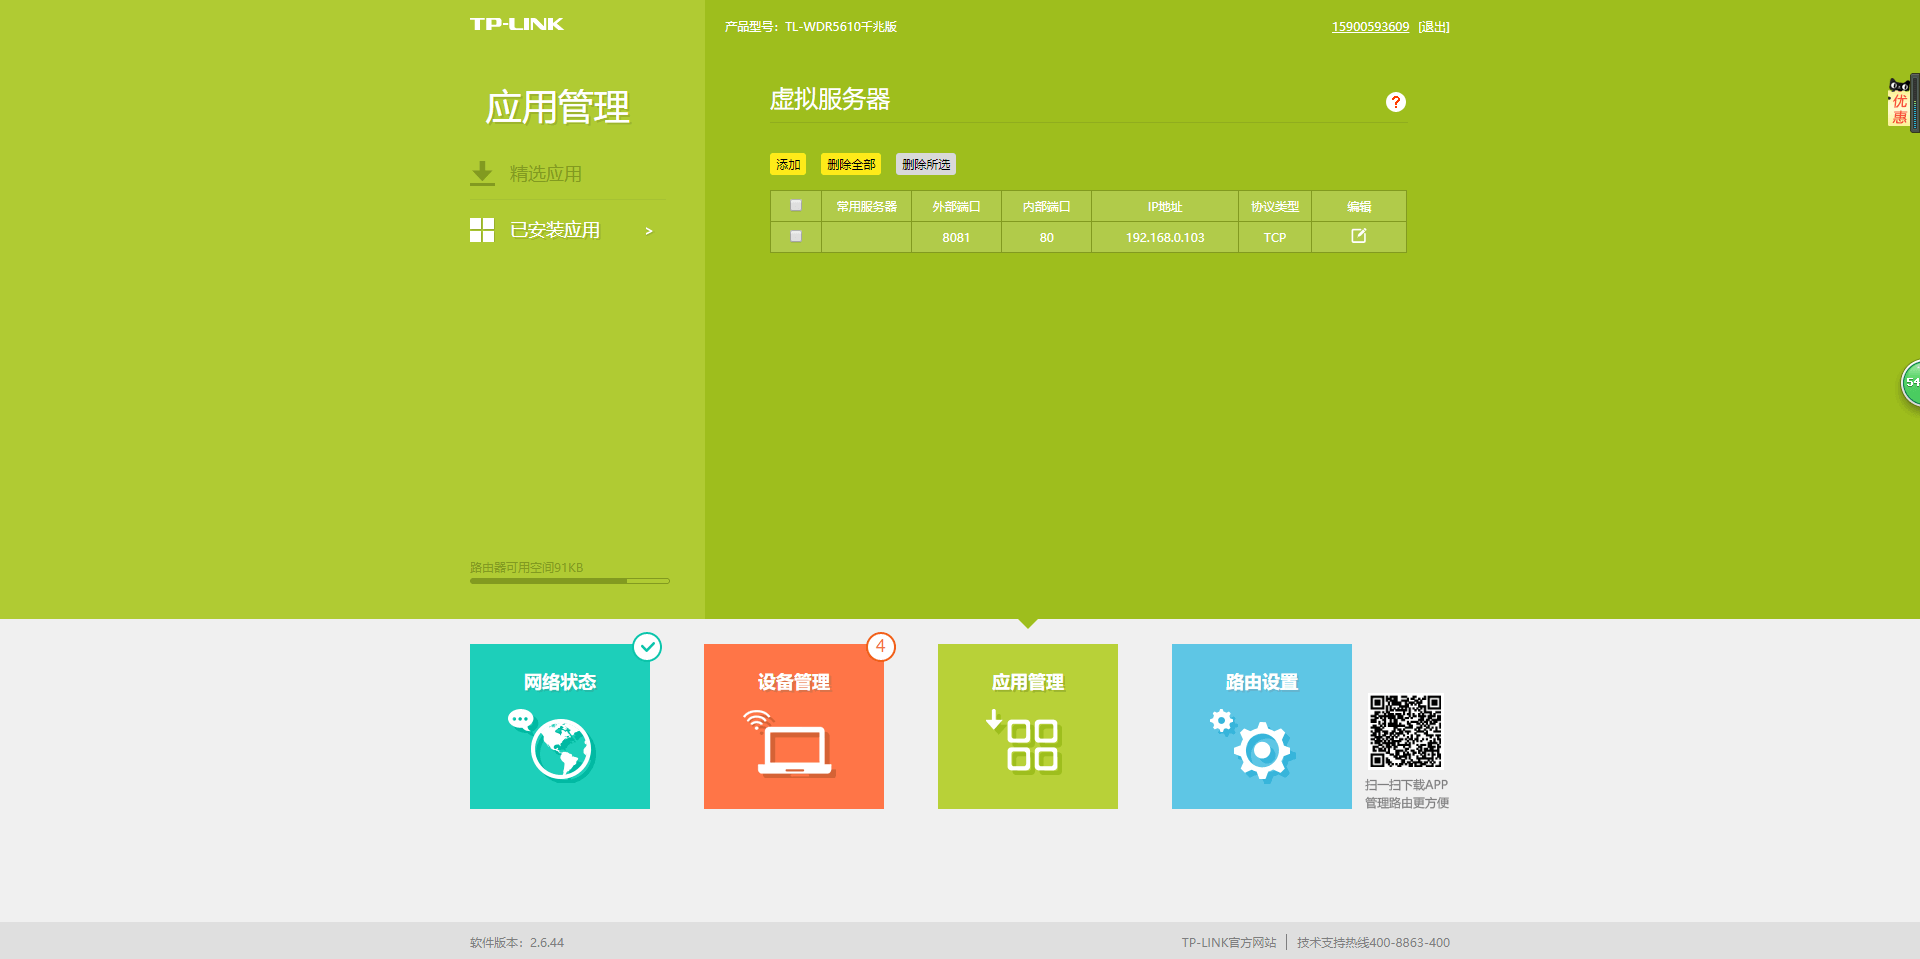
Task: Click the 已安装应用 grid icon
Action: coord(482,230)
